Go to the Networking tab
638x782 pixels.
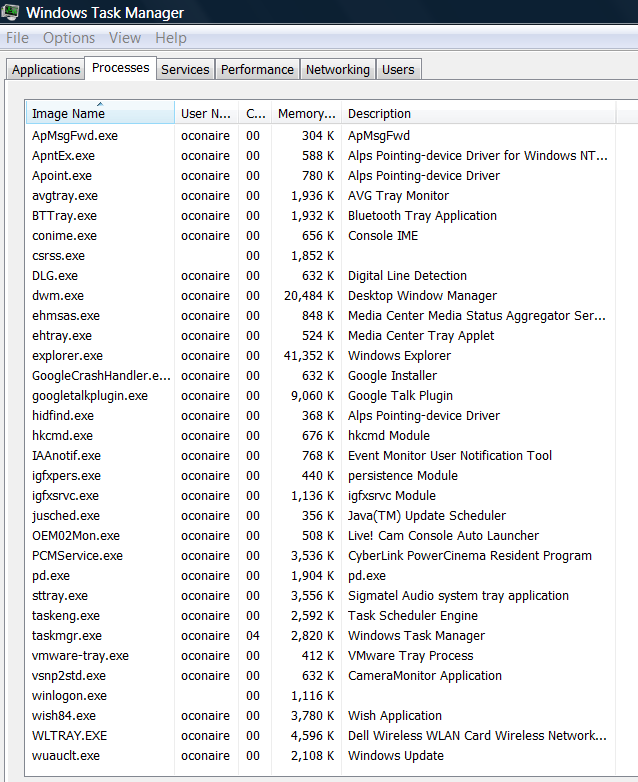point(338,69)
